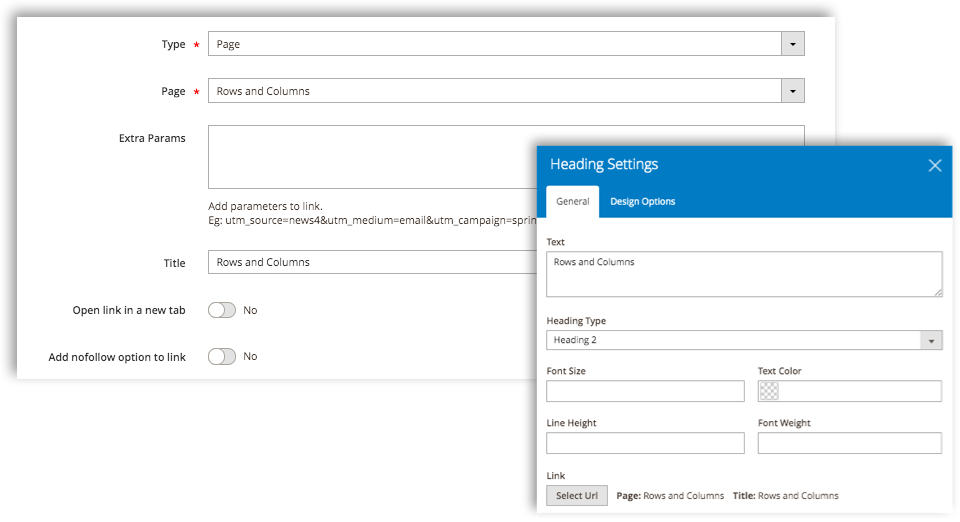Click the Font Weight input box
The height and width of the screenshot is (522, 960).
pyautogui.click(x=849, y=443)
